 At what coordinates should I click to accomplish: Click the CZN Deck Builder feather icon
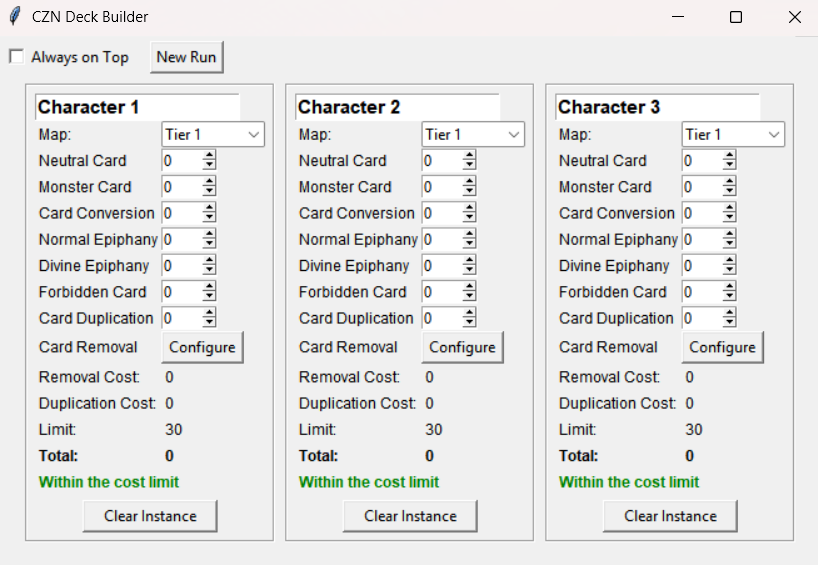15,17
